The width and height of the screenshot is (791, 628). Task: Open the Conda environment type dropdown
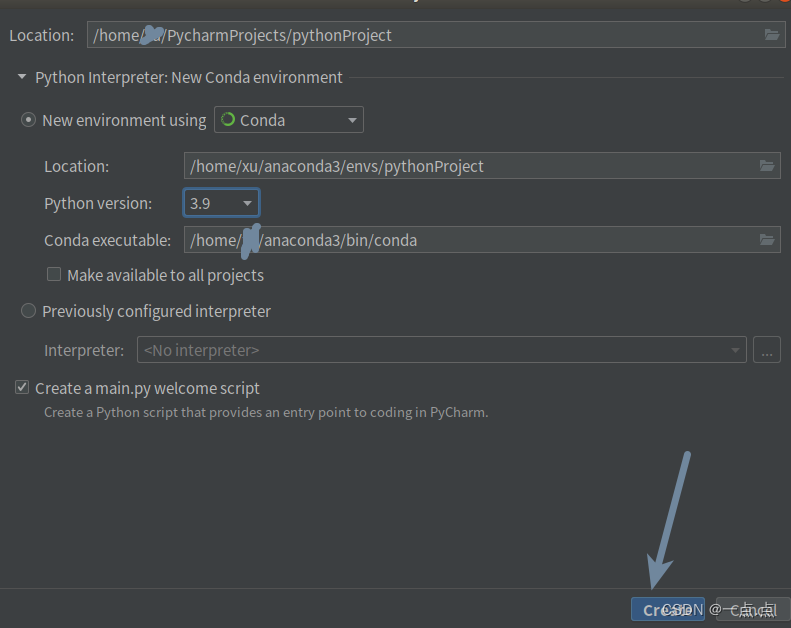click(x=289, y=120)
